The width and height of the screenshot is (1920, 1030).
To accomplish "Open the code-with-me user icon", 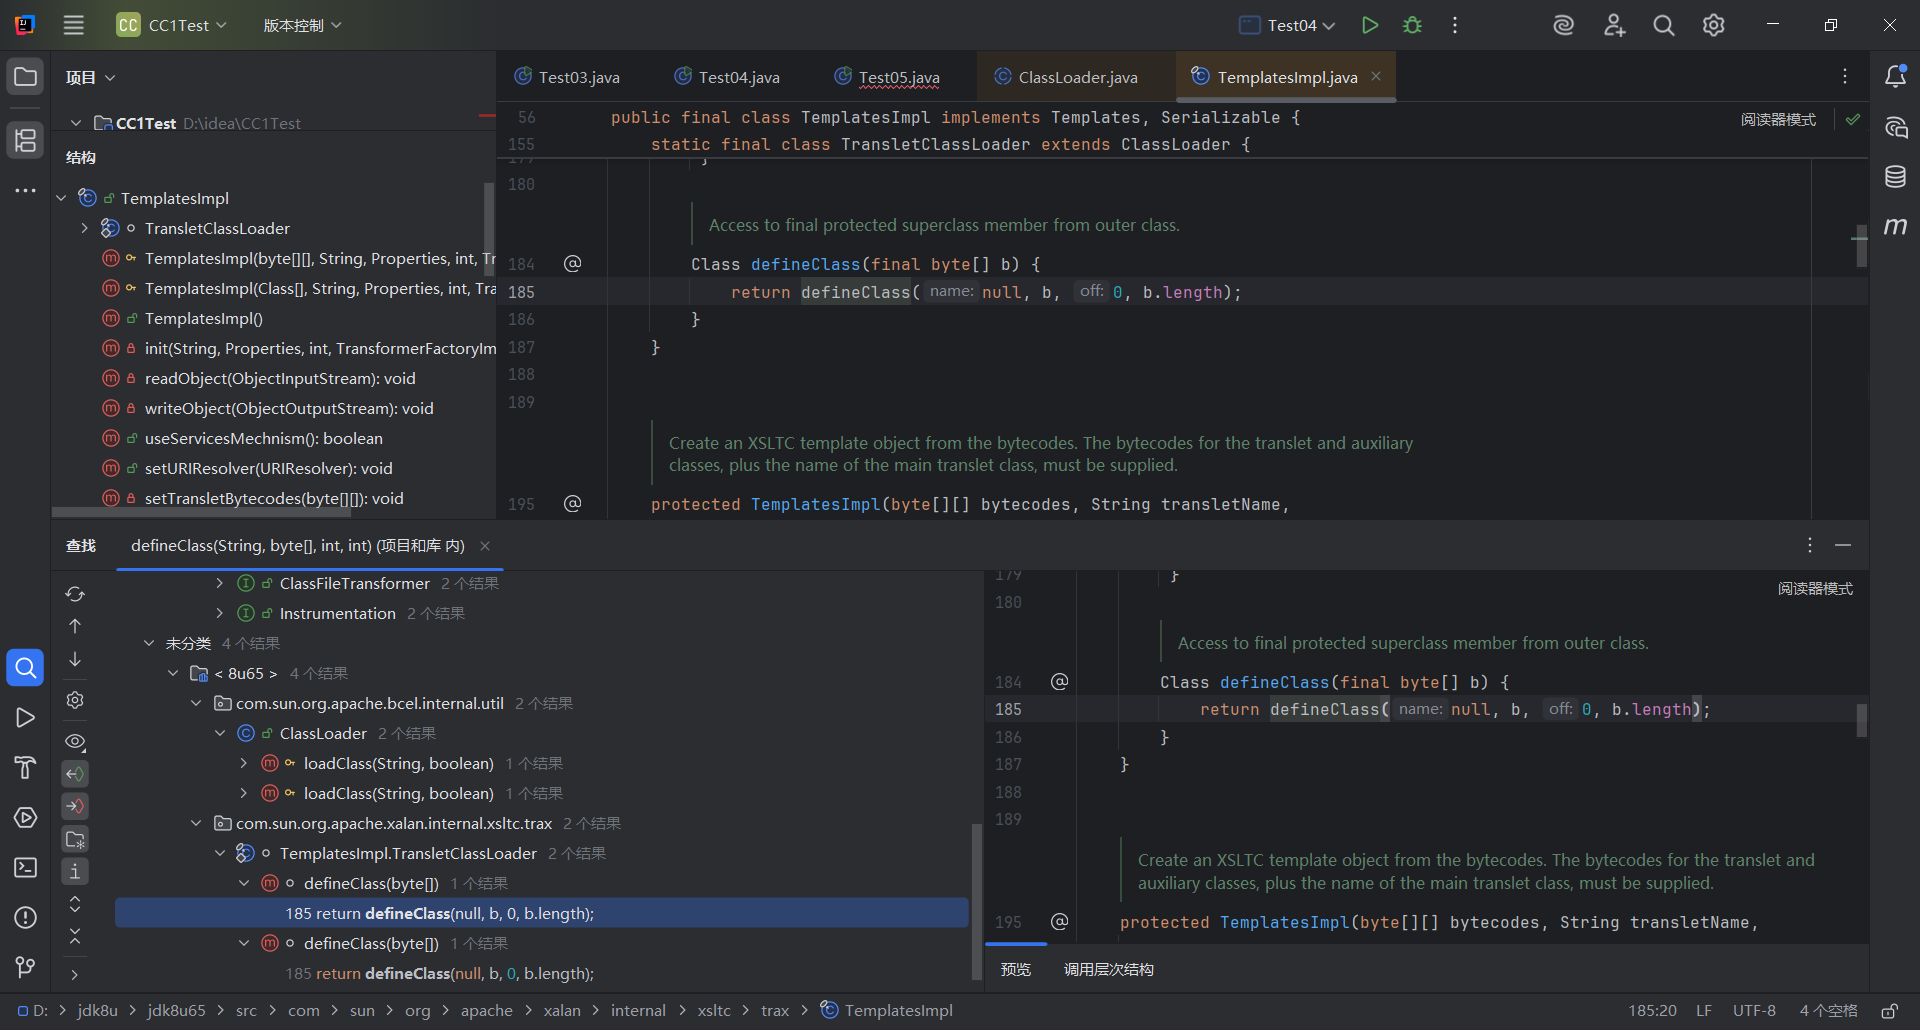I will point(1614,25).
